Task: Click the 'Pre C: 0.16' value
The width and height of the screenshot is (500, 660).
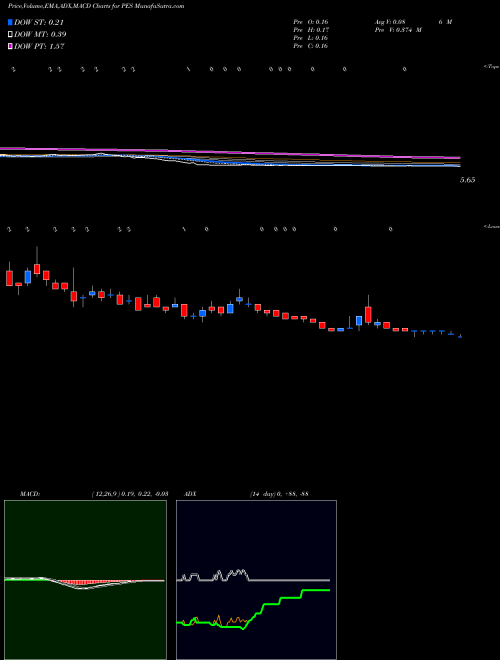Action: click(x=311, y=46)
